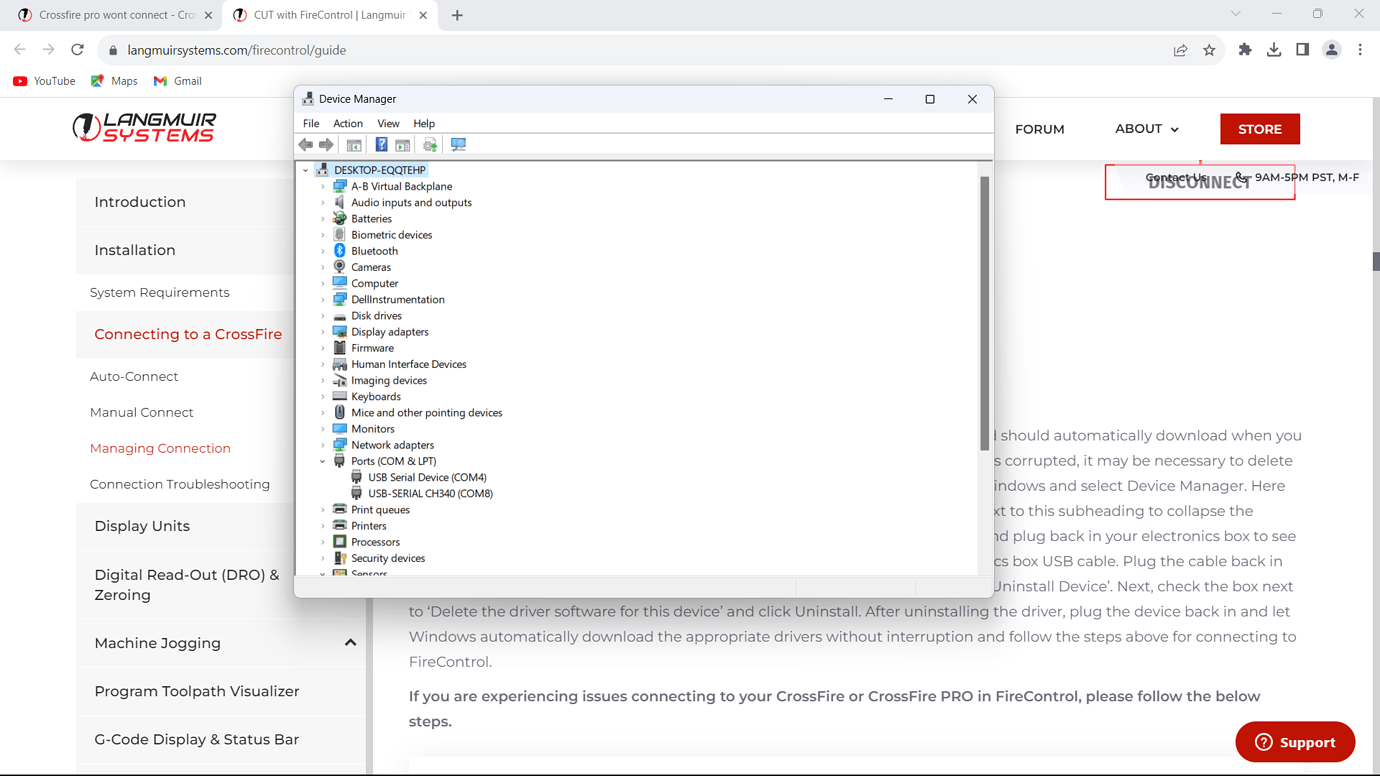Open device Properties using the toolbar icon
1380x776 pixels.
[x=402, y=145]
